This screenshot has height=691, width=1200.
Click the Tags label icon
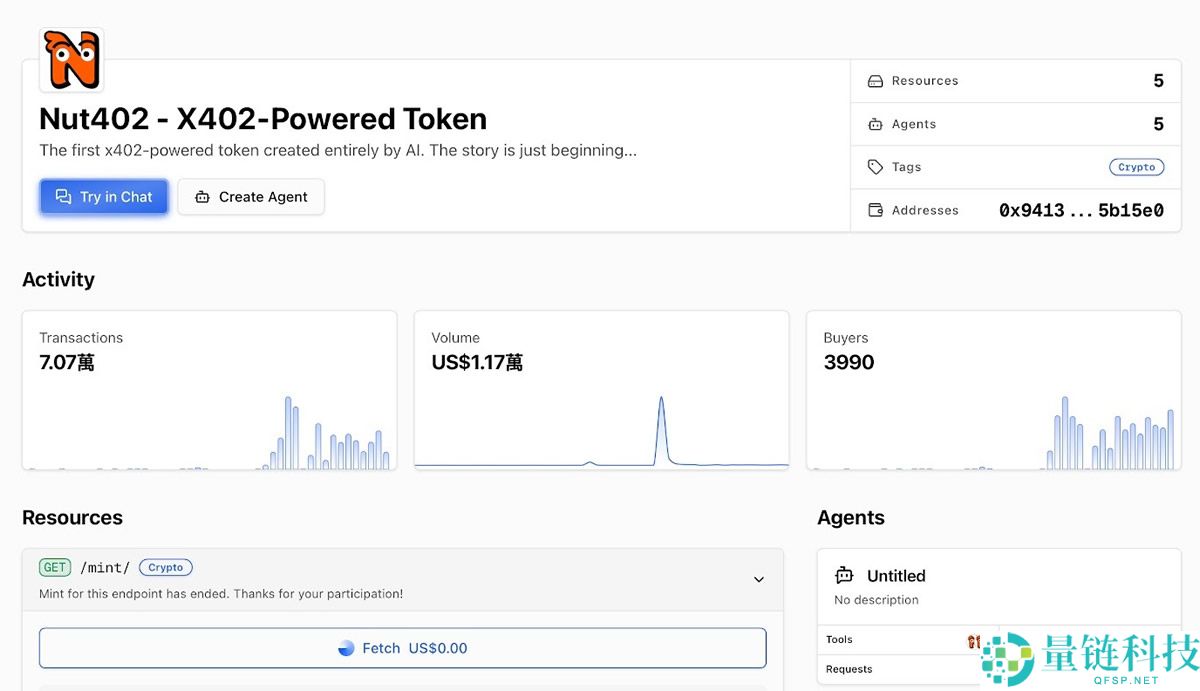875,167
